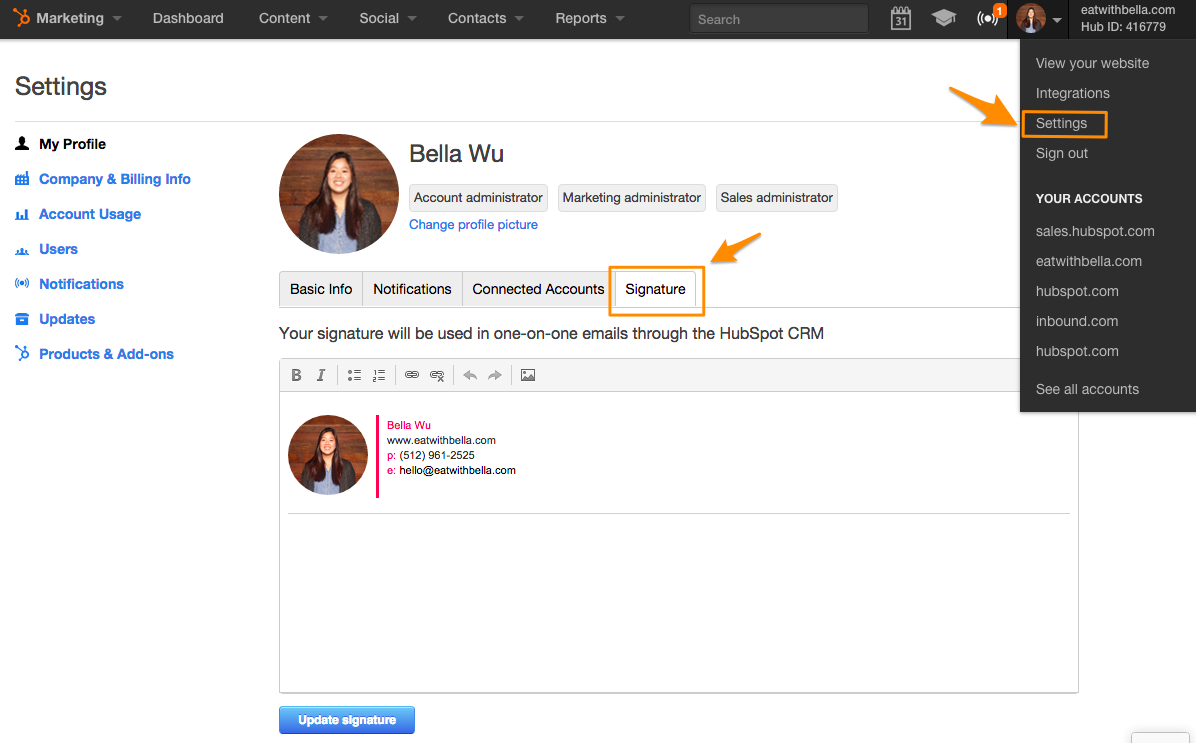The height and width of the screenshot is (743, 1196).
Task: Open Notifications settings in sidebar
Action: 81,284
